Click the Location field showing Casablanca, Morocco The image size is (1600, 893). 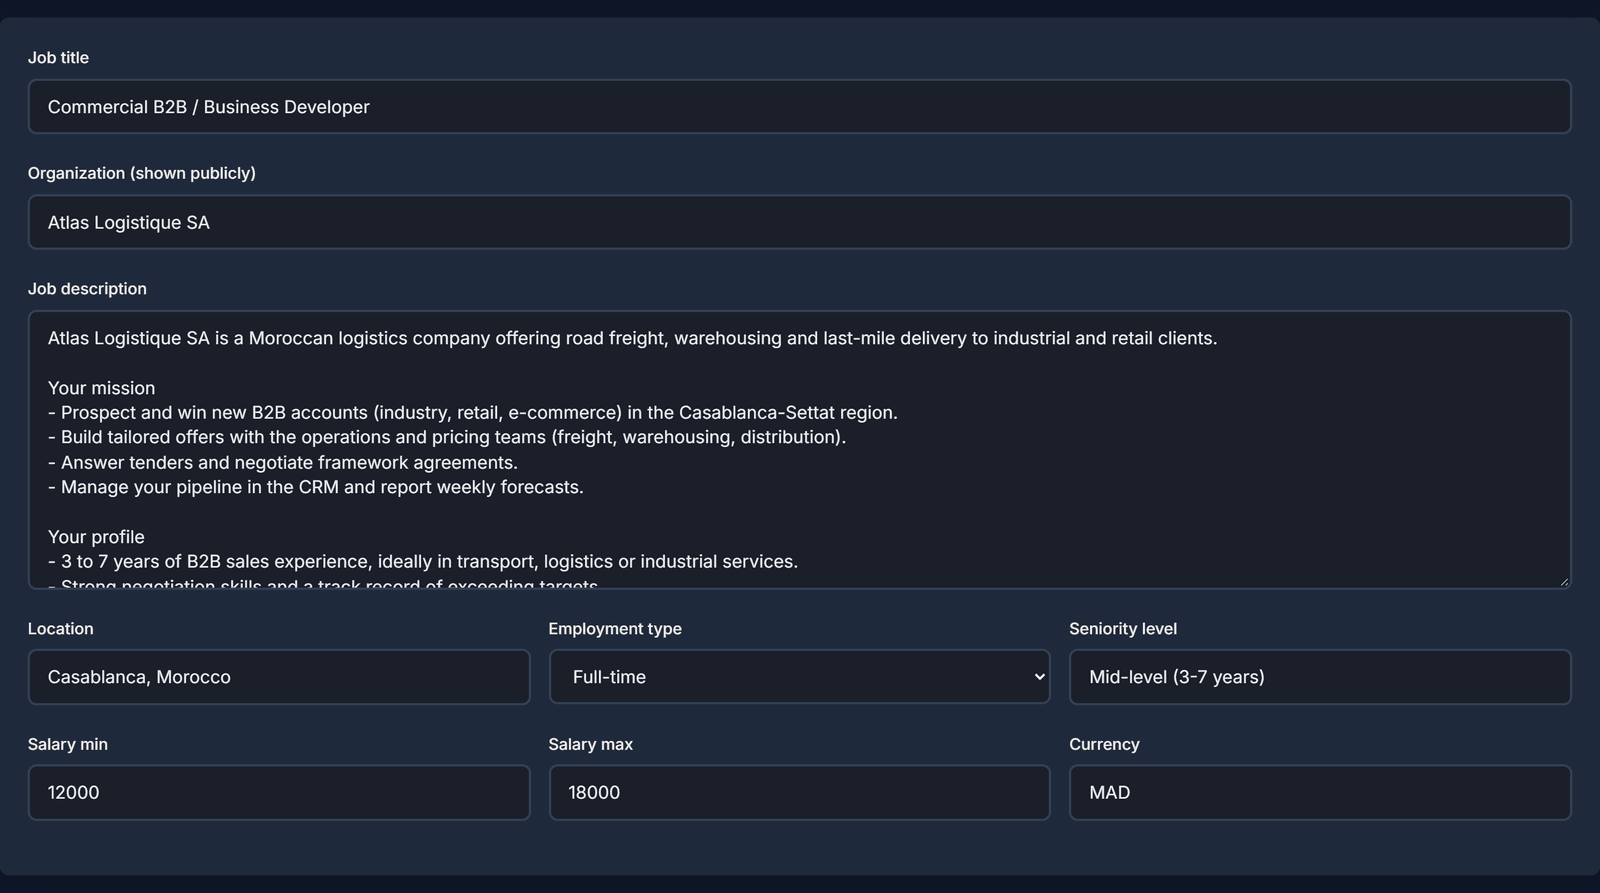point(279,677)
